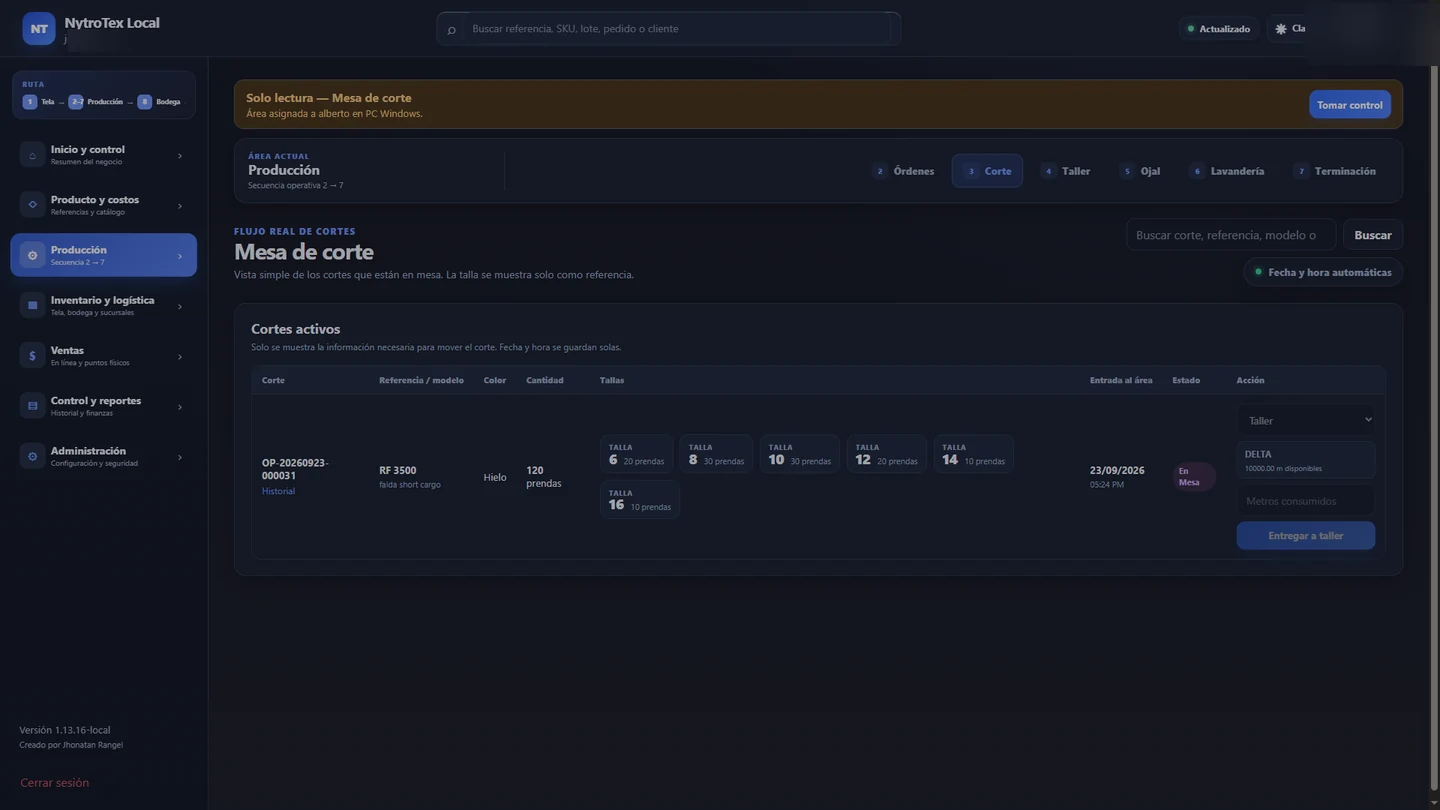
Task: Switch to the Órdenes step tab
Action: click(x=903, y=171)
